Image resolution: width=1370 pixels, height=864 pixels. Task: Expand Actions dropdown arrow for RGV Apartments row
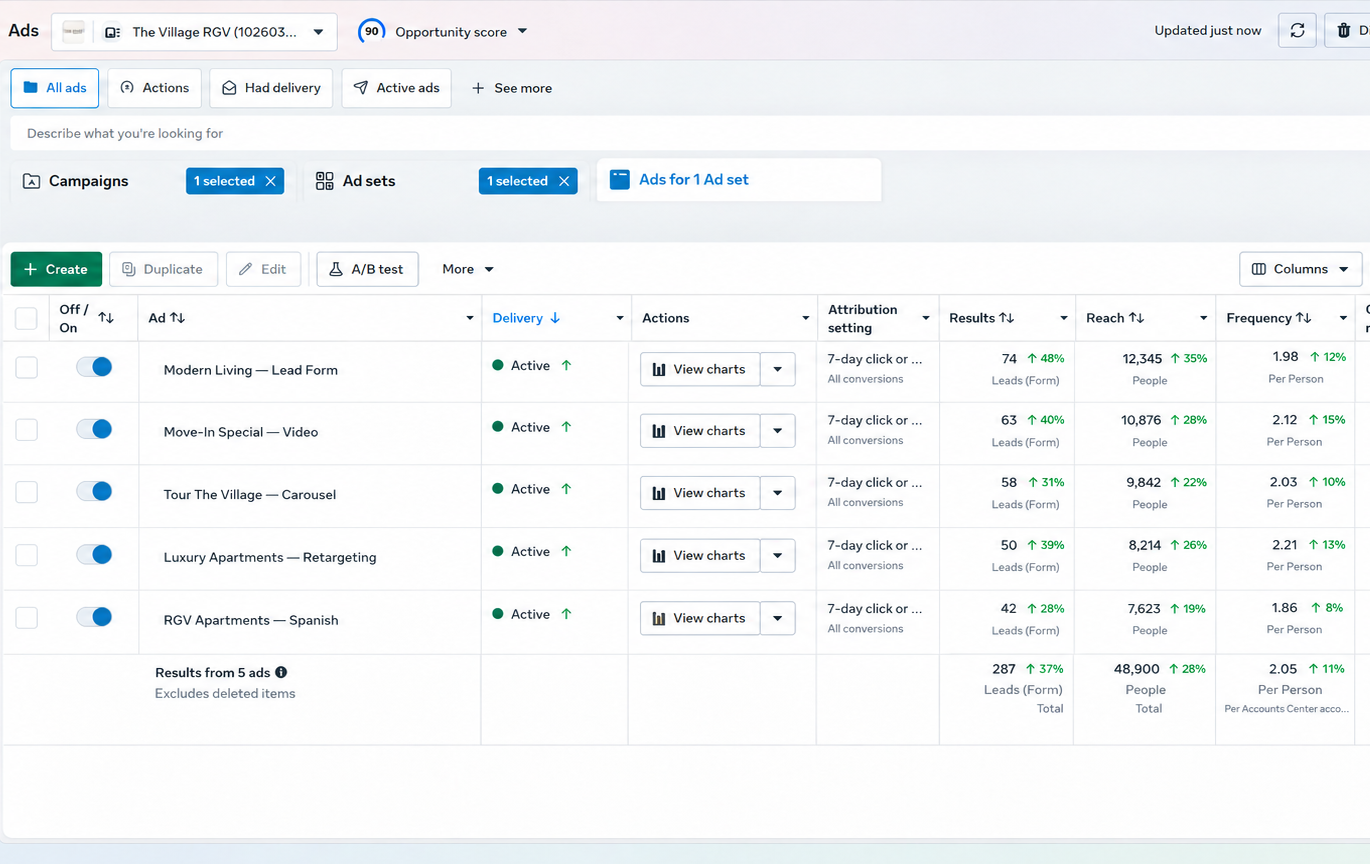778,618
